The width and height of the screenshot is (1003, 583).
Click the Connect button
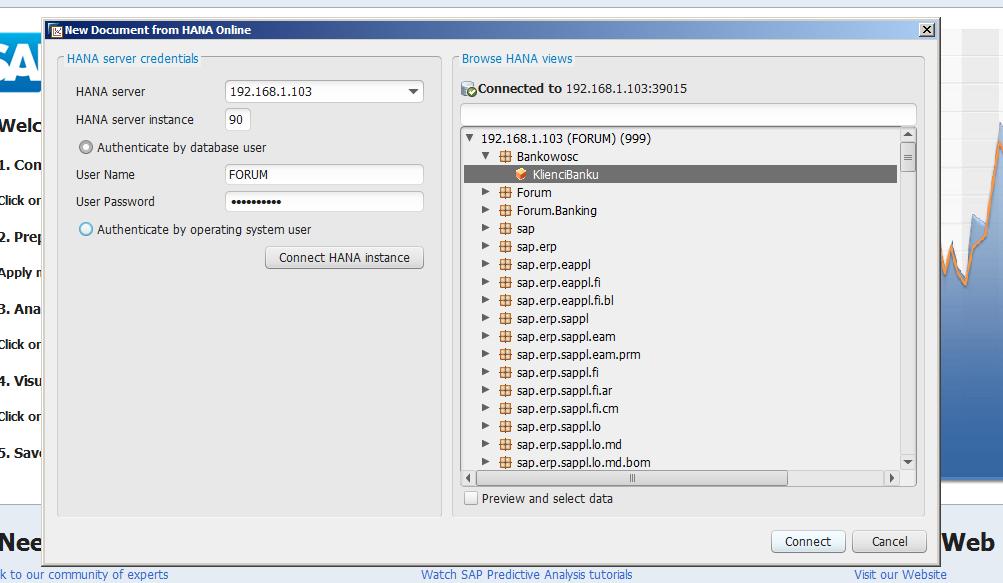point(808,541)
